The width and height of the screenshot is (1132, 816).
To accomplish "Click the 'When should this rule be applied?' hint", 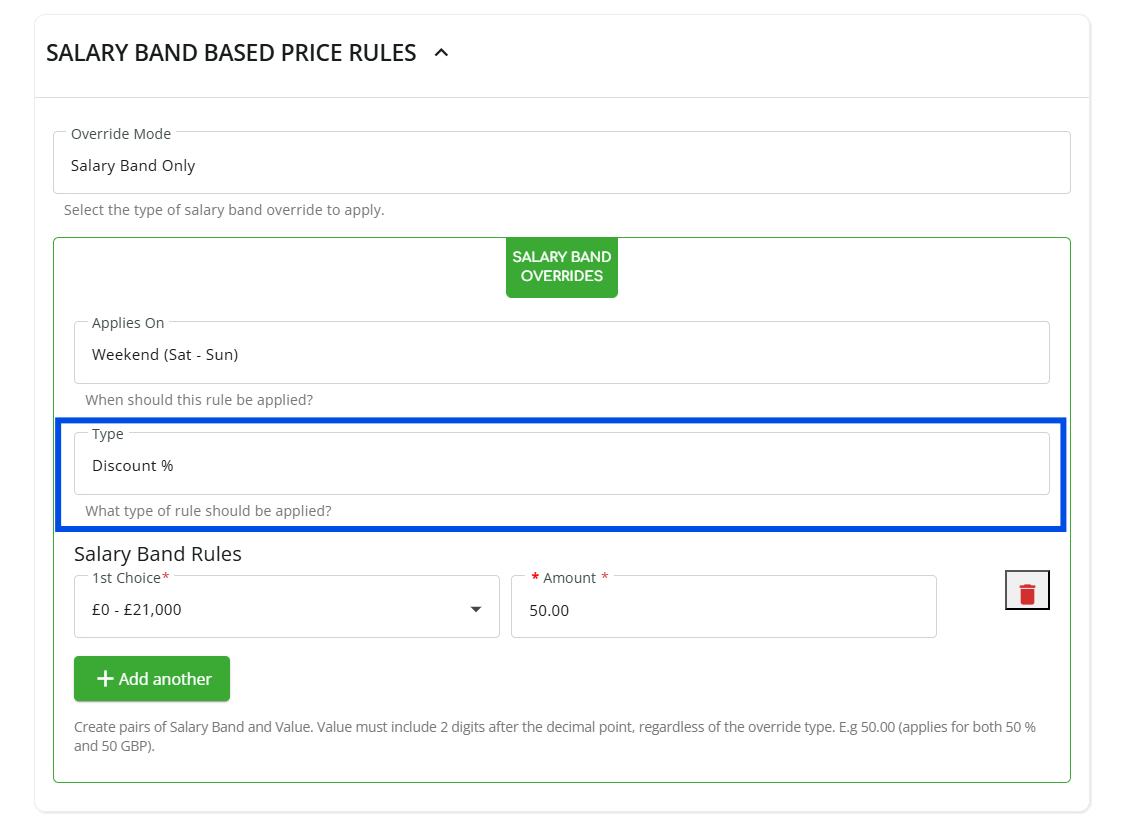I will click(199, 400).
